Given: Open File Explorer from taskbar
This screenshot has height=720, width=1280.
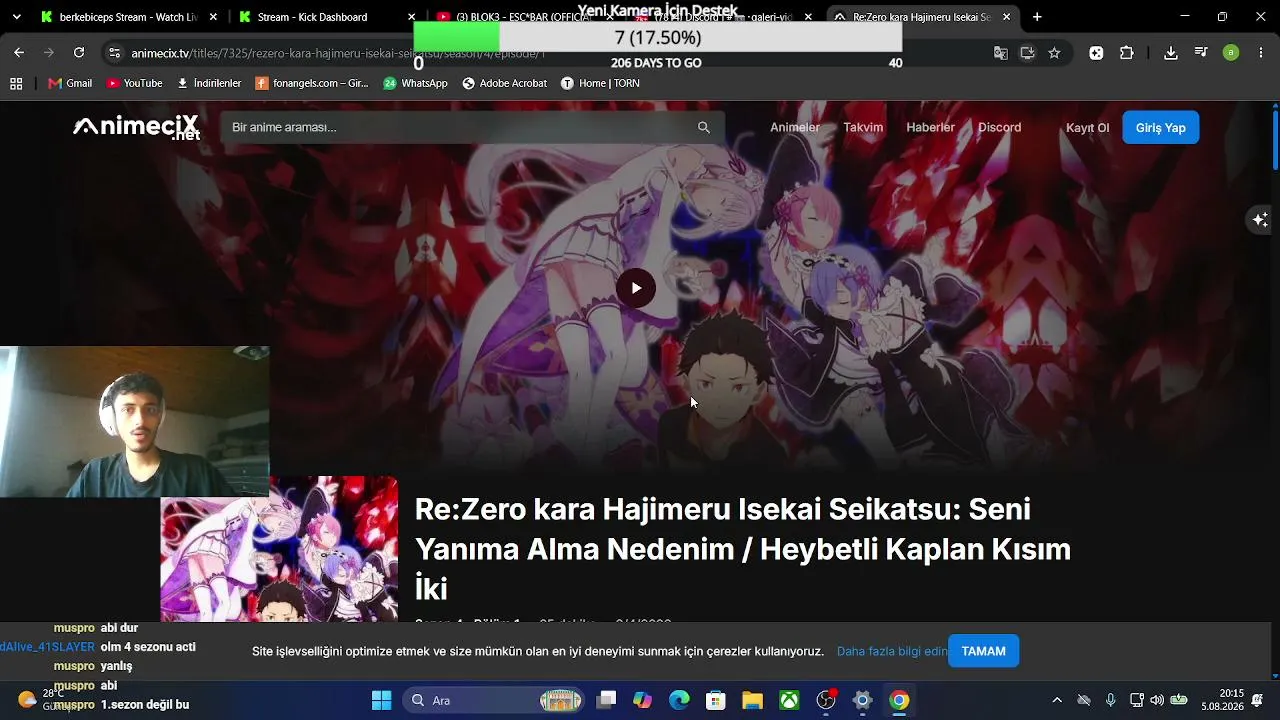Looking at the screenshot, I should pos(752,700).
